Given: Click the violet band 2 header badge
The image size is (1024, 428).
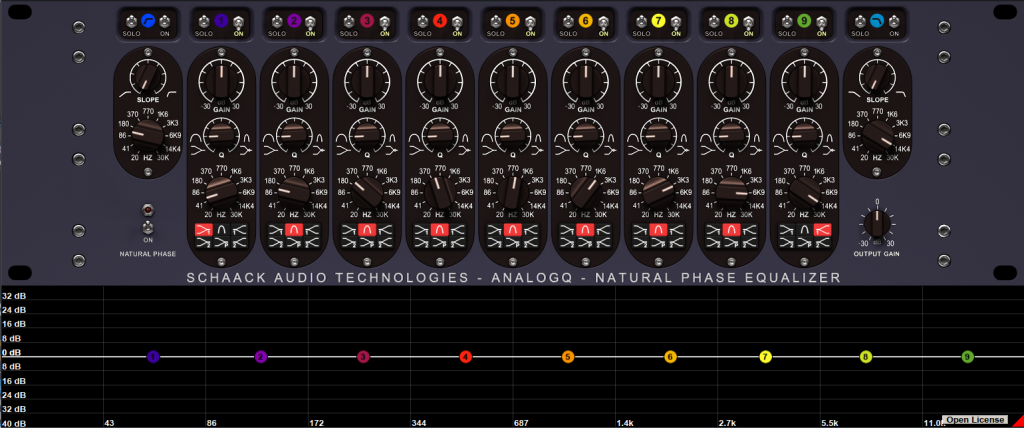Looking at the screenshot, I should (295, 21).
